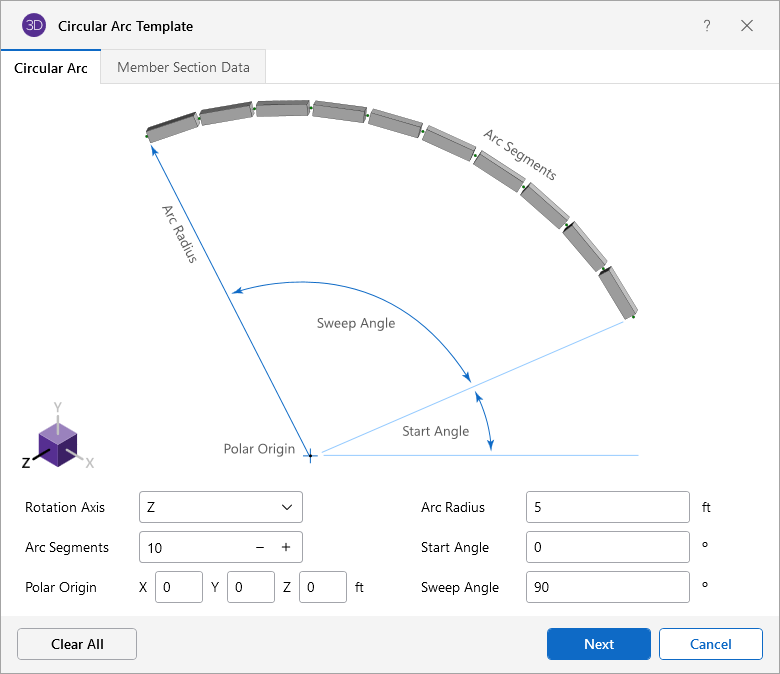Screen dimensions: 780x674
Task: Click the Polar Origin crosshair marker in diagram
Action: pos(310,455)
